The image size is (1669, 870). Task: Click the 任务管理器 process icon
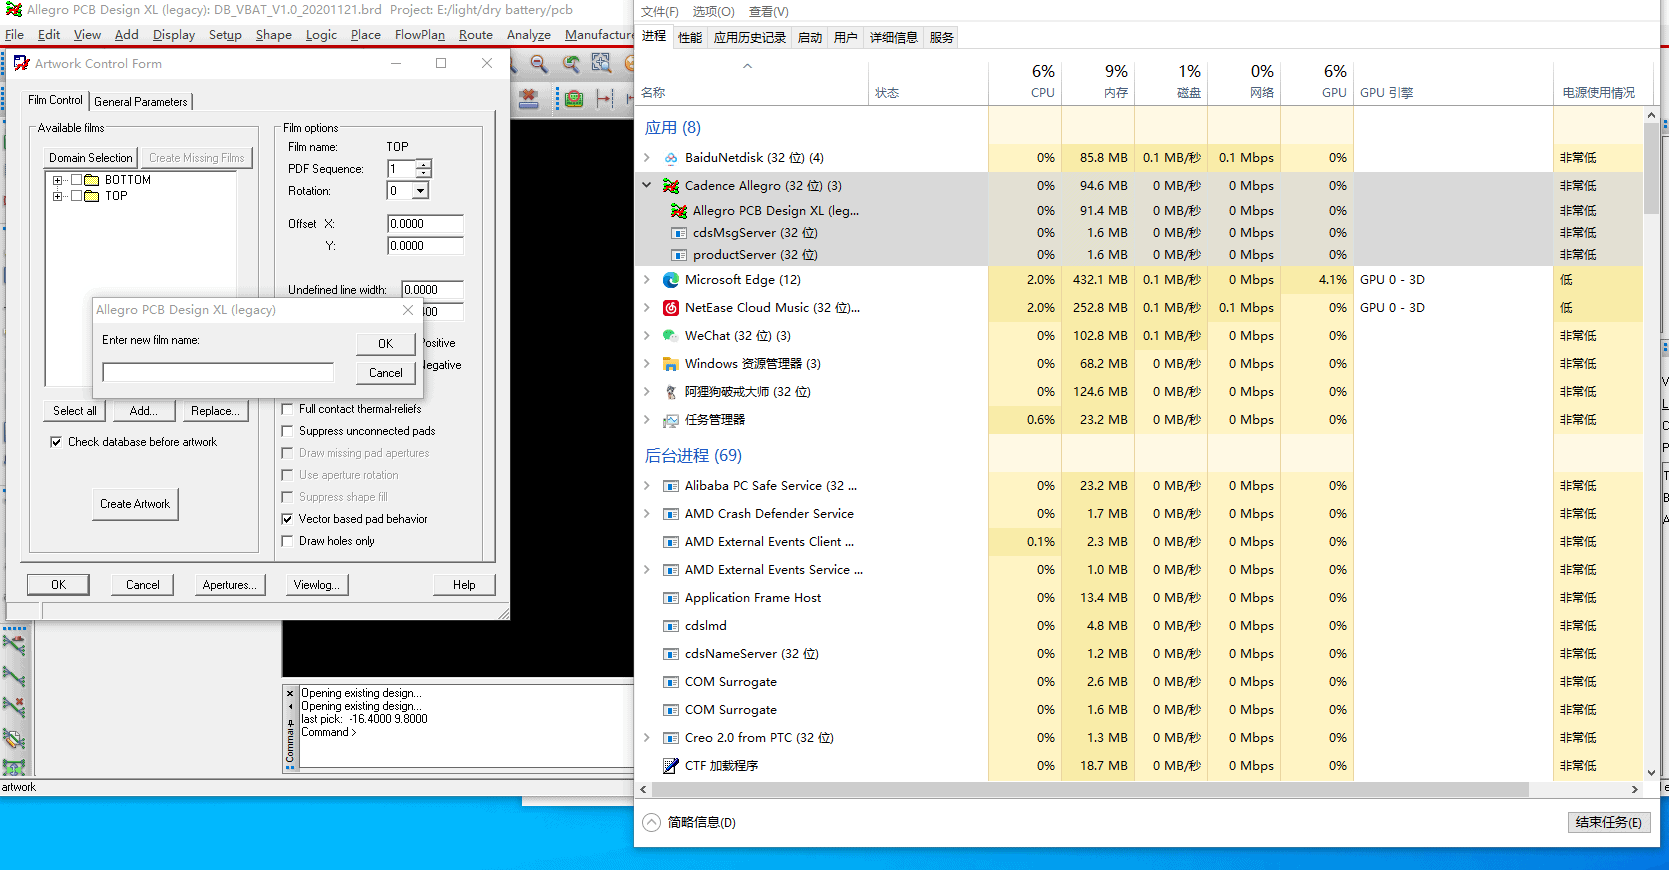click(672, 420)
